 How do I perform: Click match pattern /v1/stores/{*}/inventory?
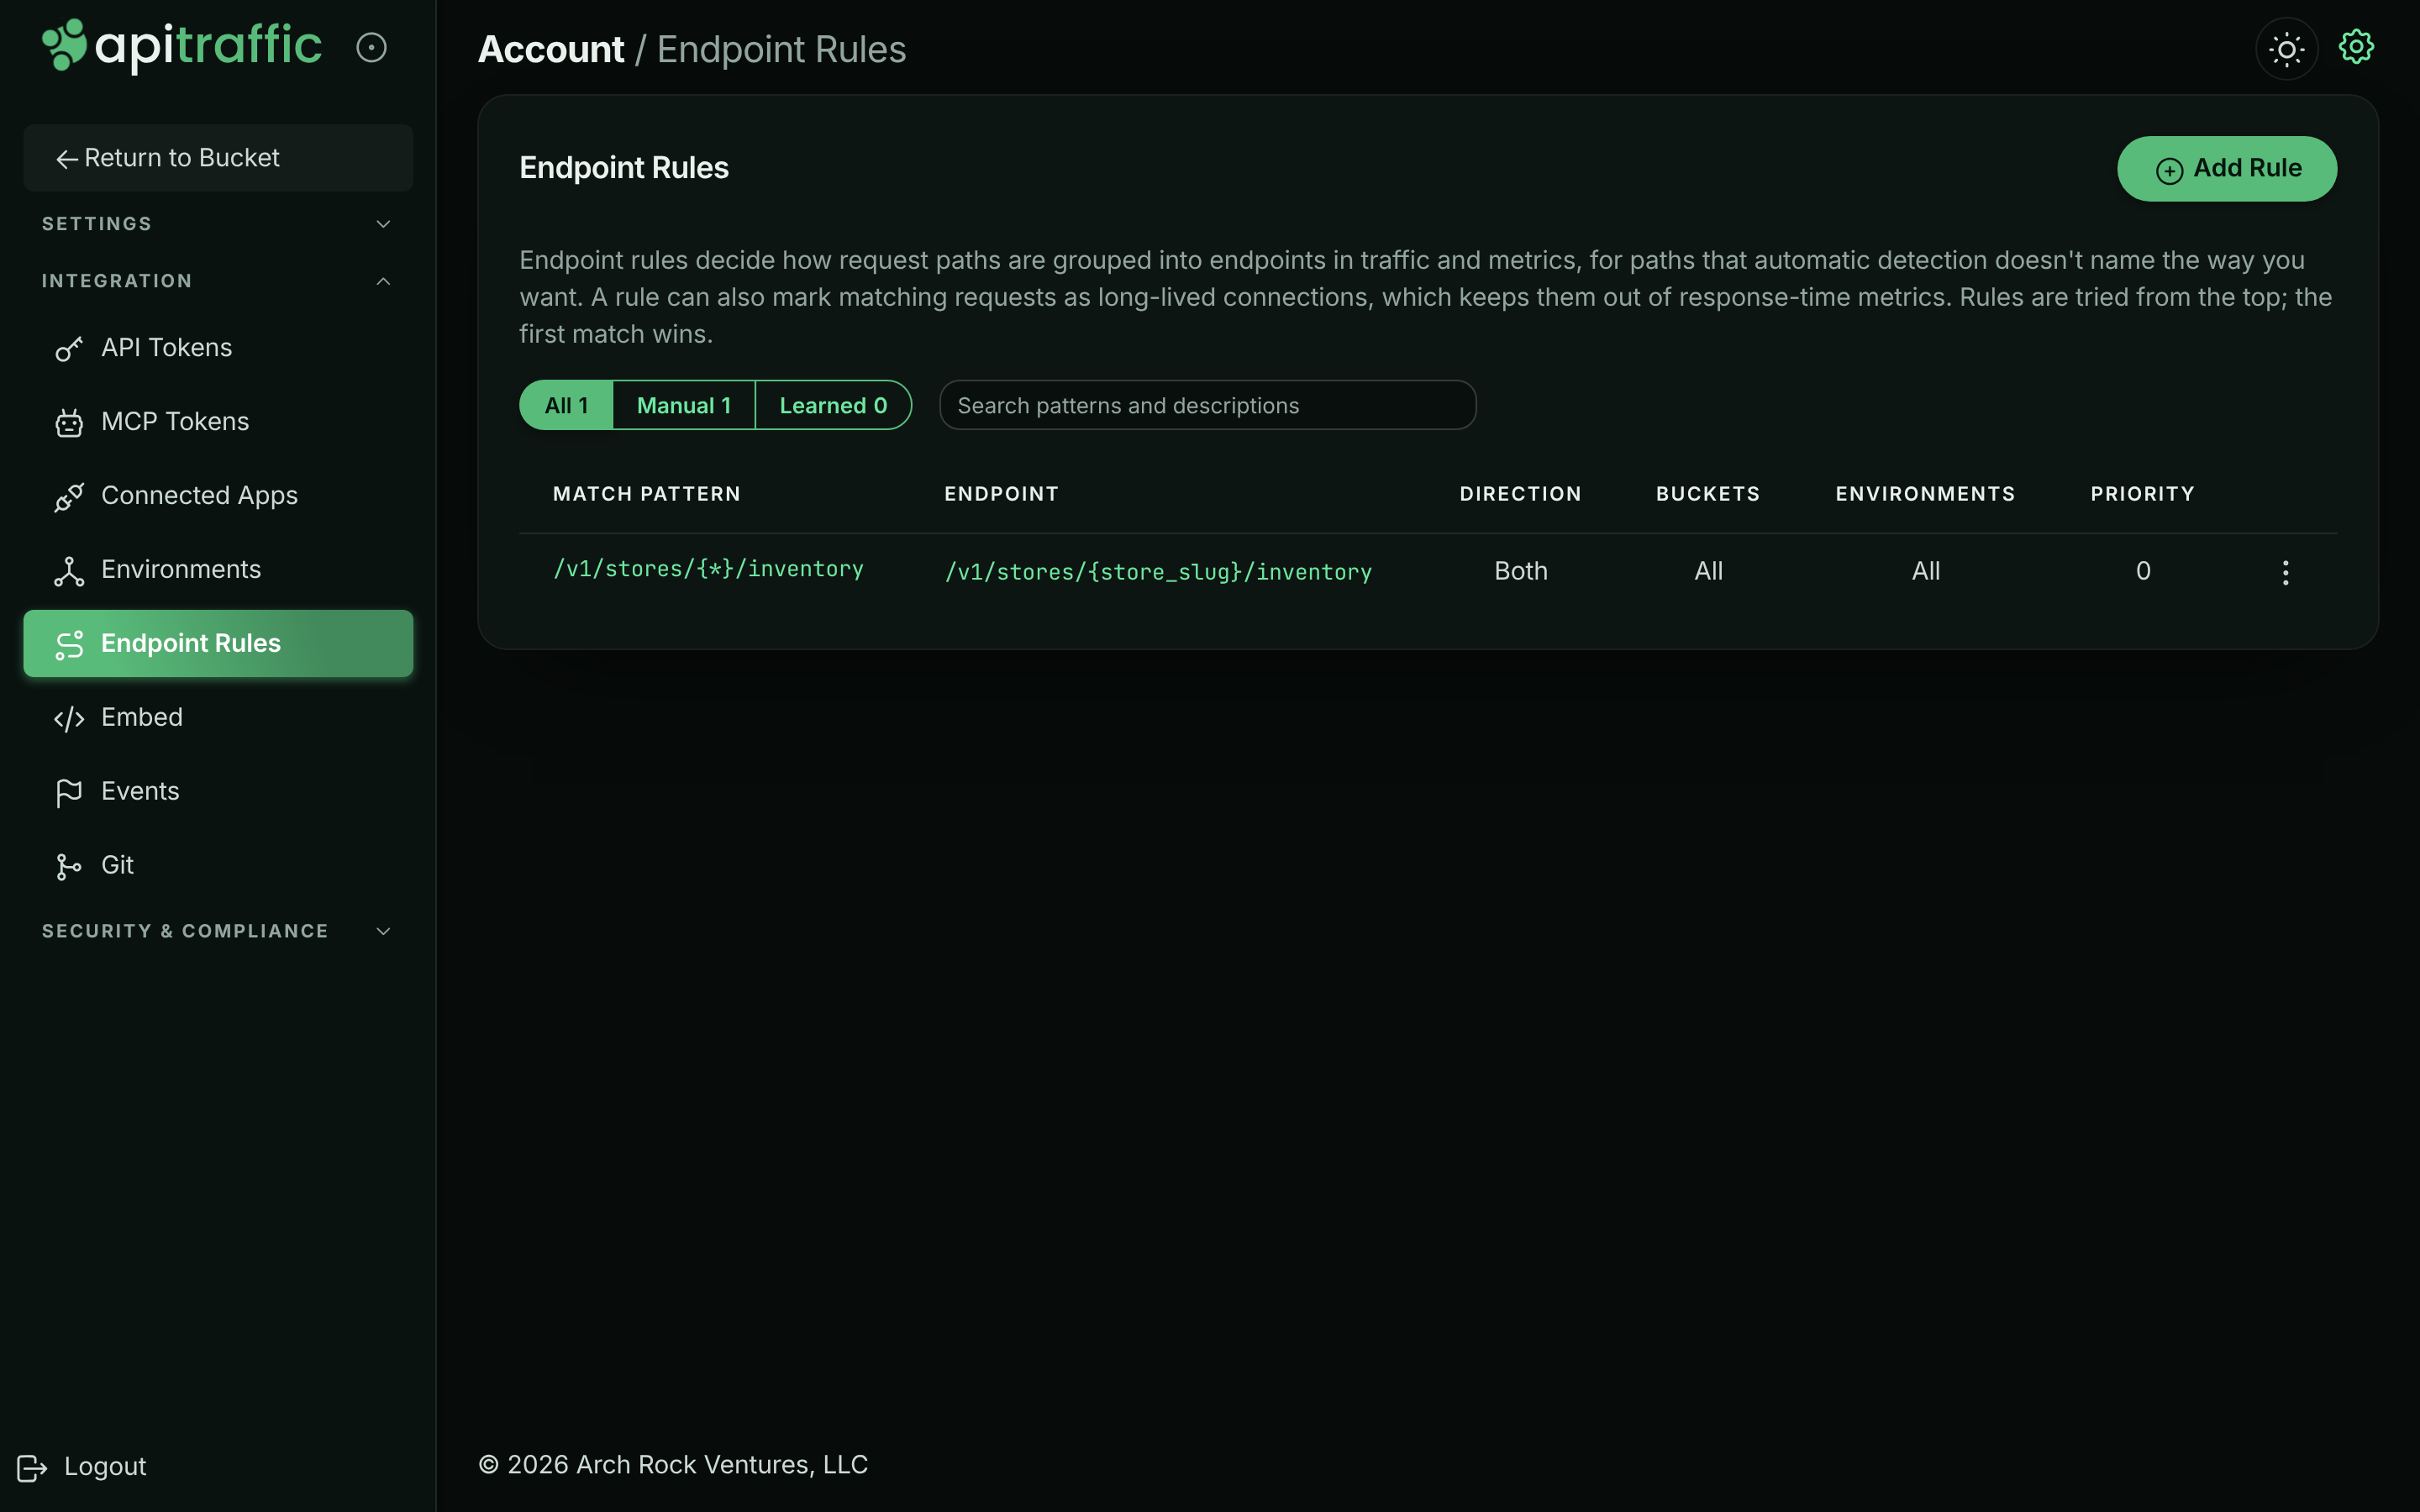point(708,569)
